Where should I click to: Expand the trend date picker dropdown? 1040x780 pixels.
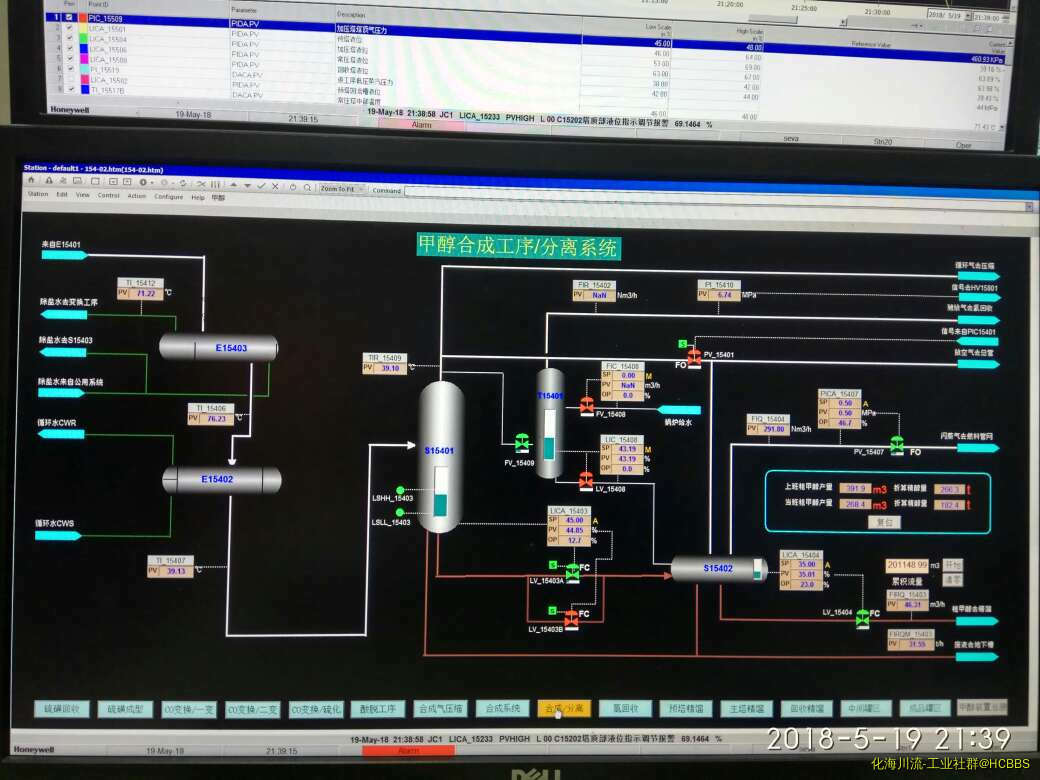(966, 15)
